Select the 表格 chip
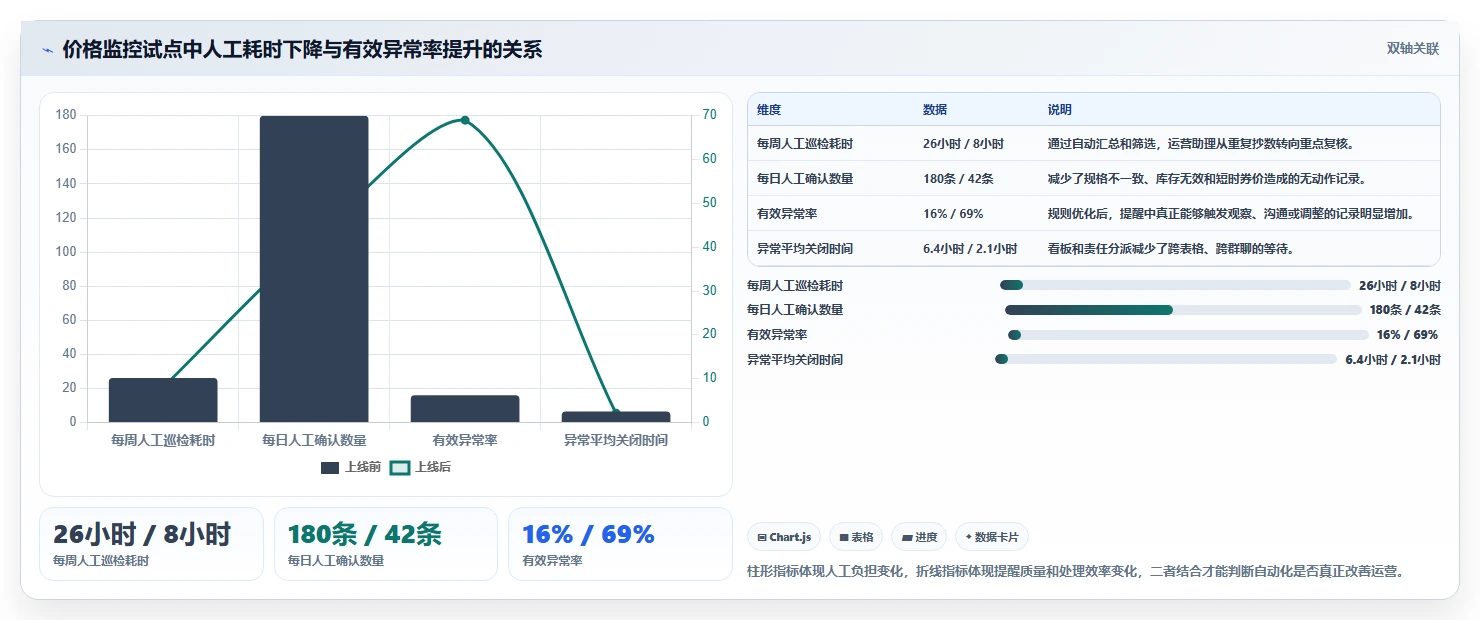Viewport: 1480px width, 620px height. pos(856,537)
